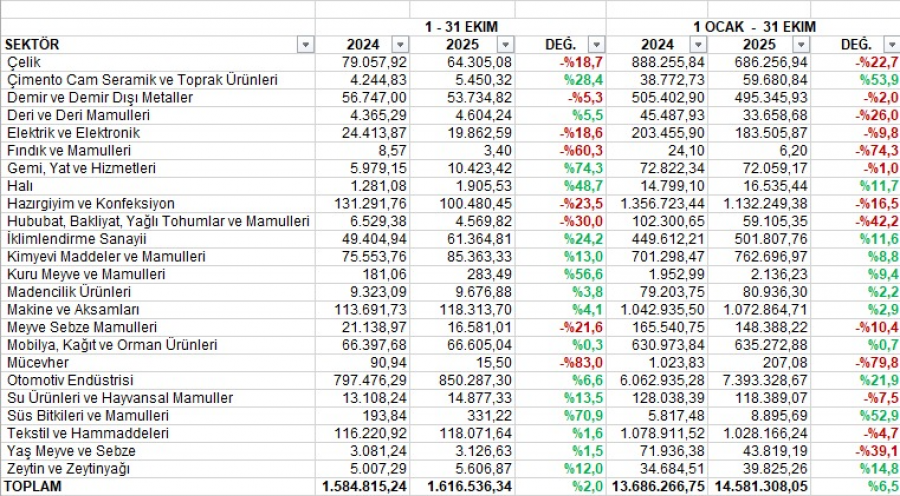
Task: Expand the DEĞ. filter under 1 OCAK - 31 EKİM
Action: click(x=891, y=45)
